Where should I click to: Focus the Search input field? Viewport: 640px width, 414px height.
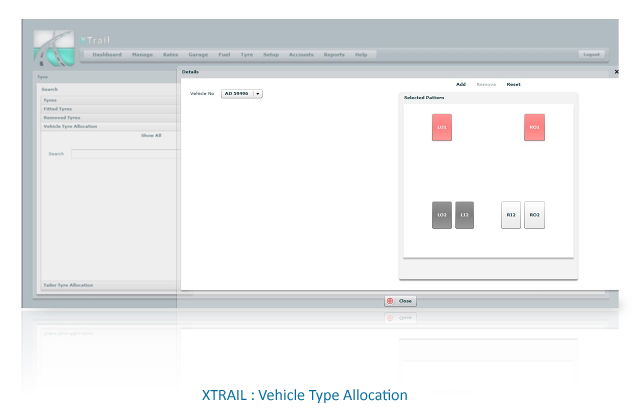click(124, 154)
